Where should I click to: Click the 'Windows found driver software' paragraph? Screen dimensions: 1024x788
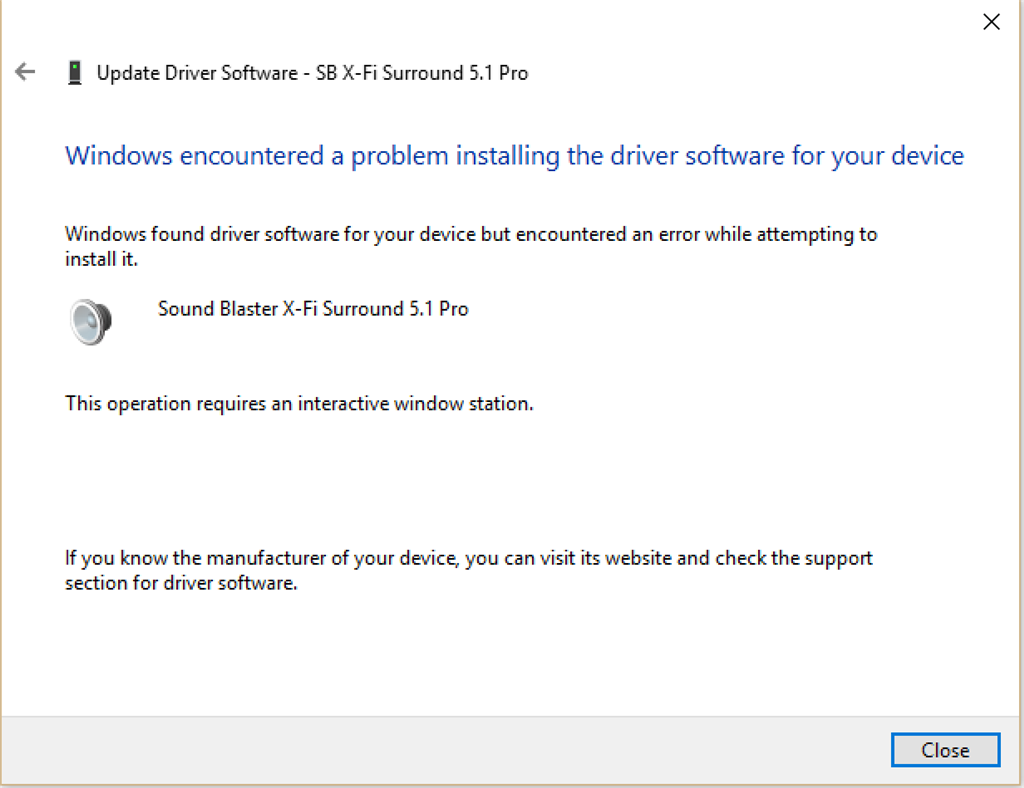(x=471, y=246)
